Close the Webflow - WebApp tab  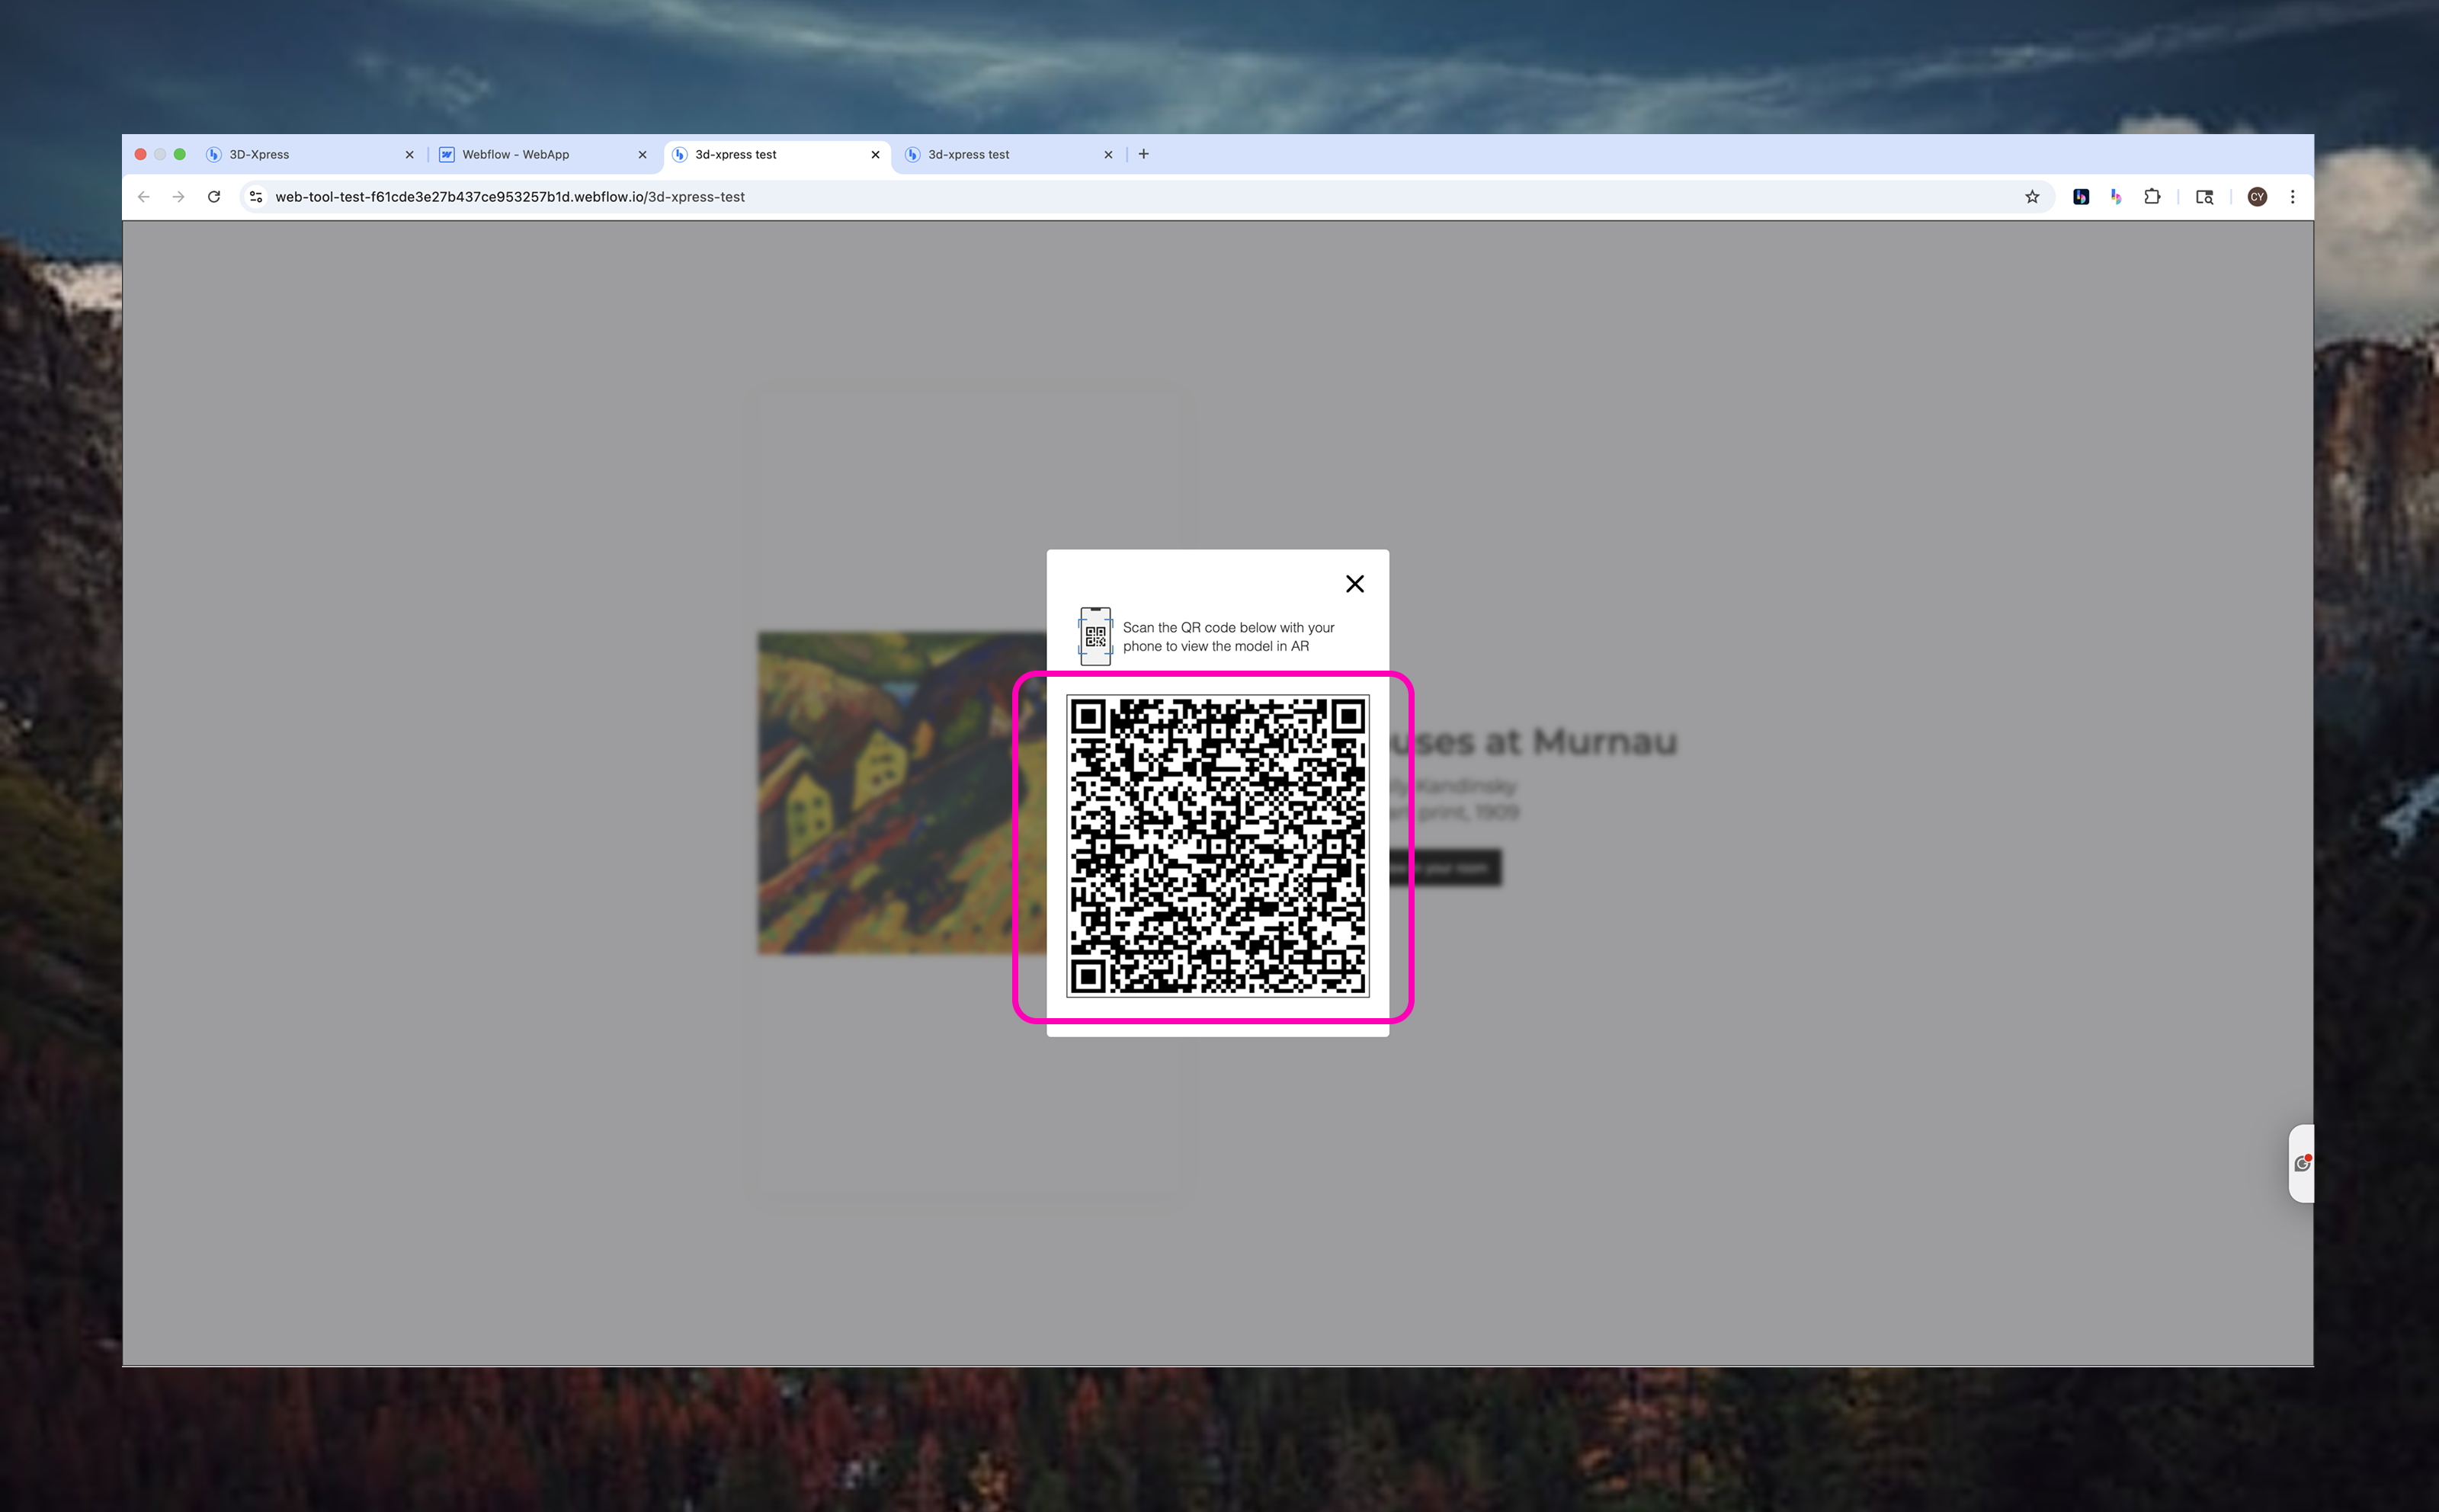click(642, 155)
